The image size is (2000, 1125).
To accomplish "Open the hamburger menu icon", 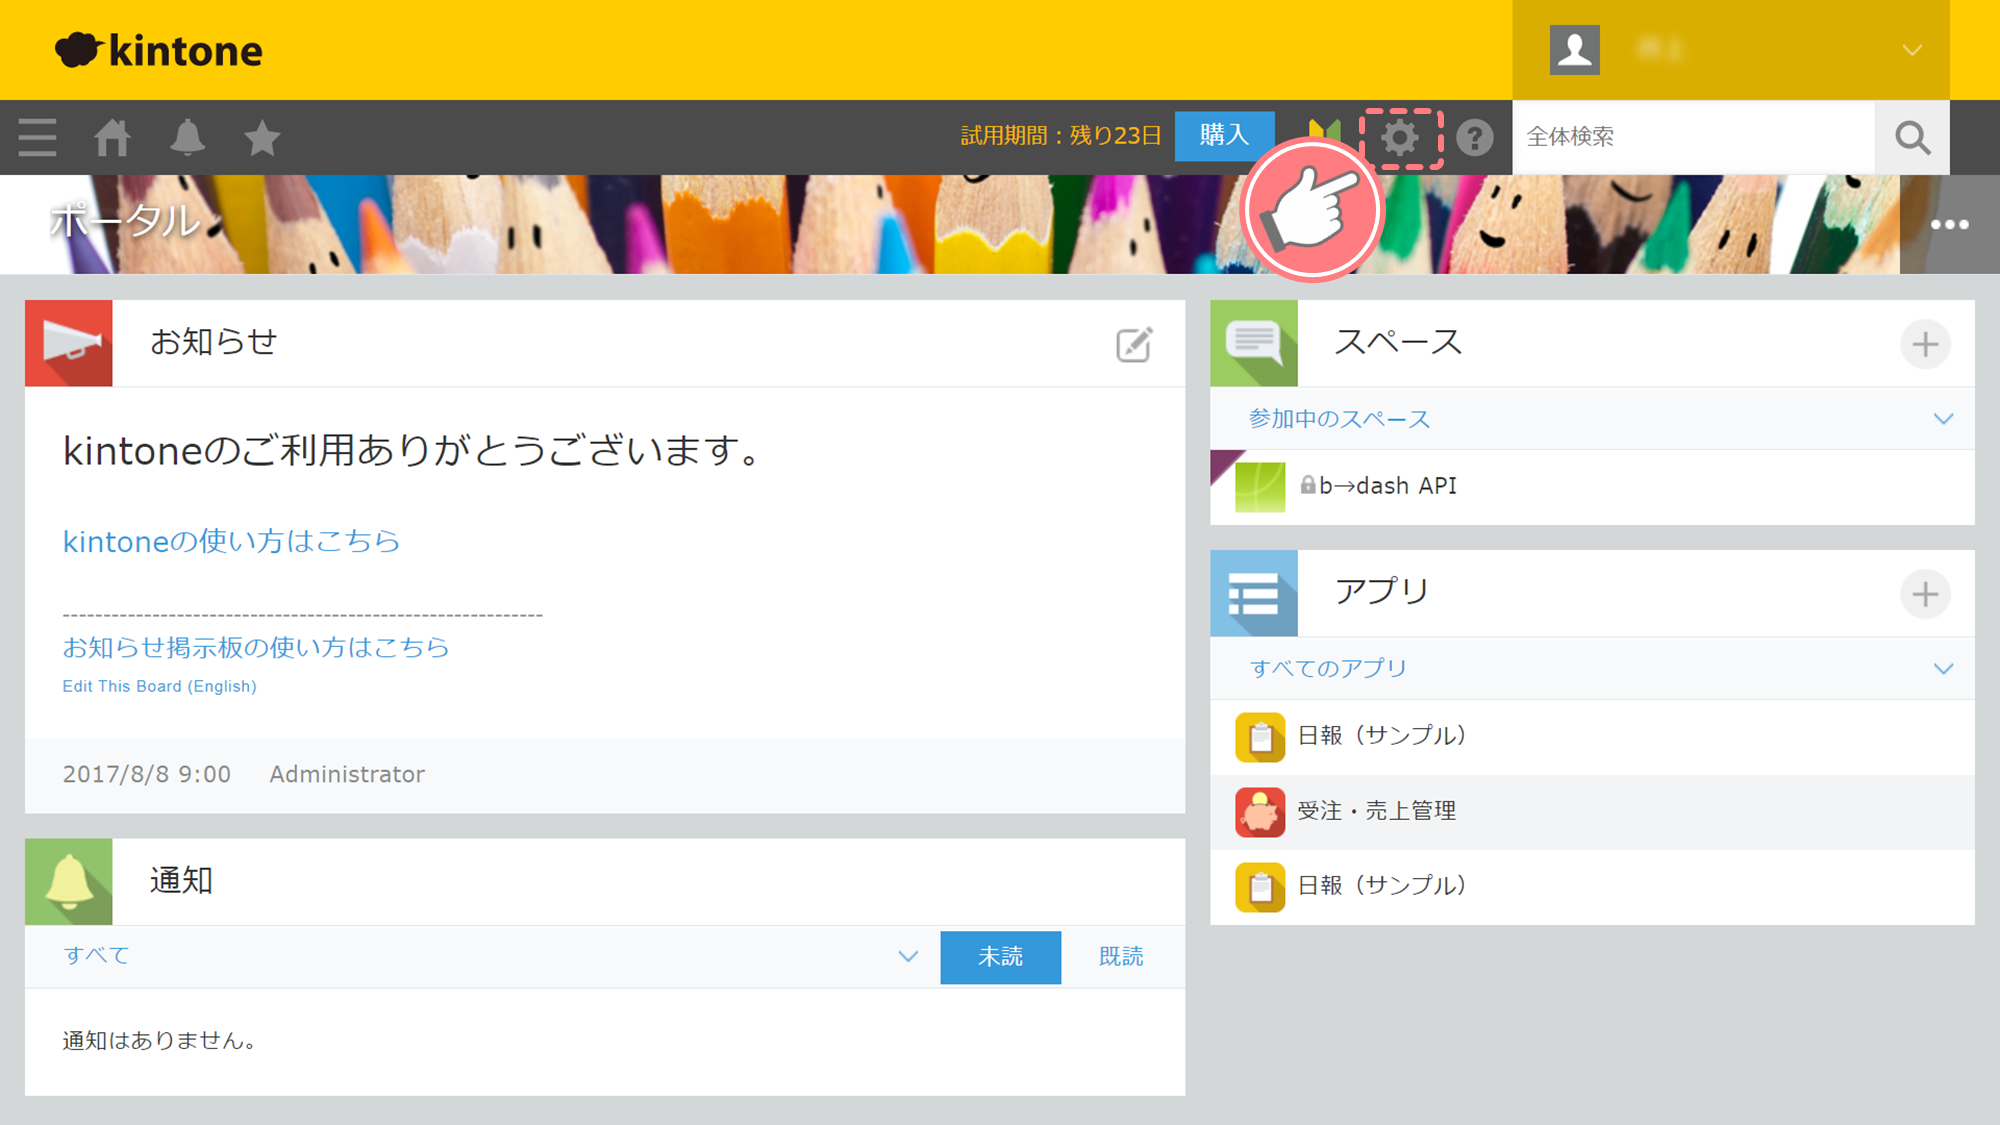I will 37,137.
